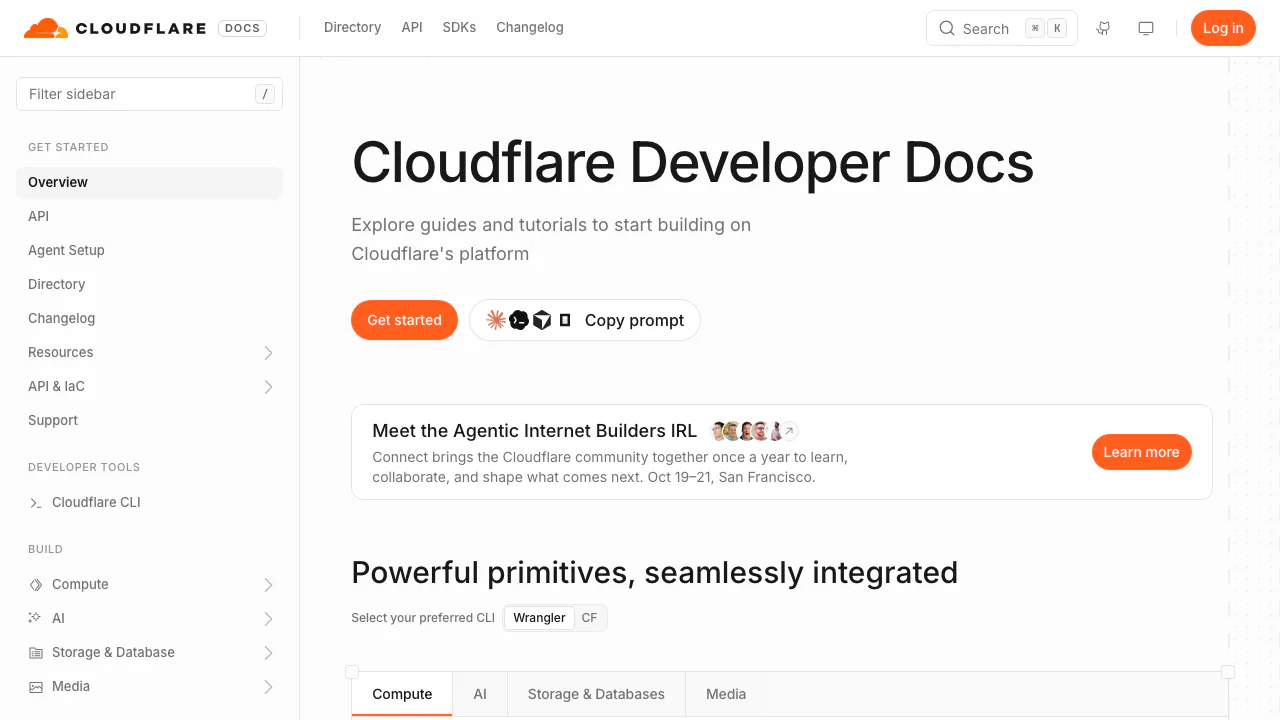Click the small arrow icon after the avatars
Viewport: 1280px width, 720px height.
[x=789, y=431]
